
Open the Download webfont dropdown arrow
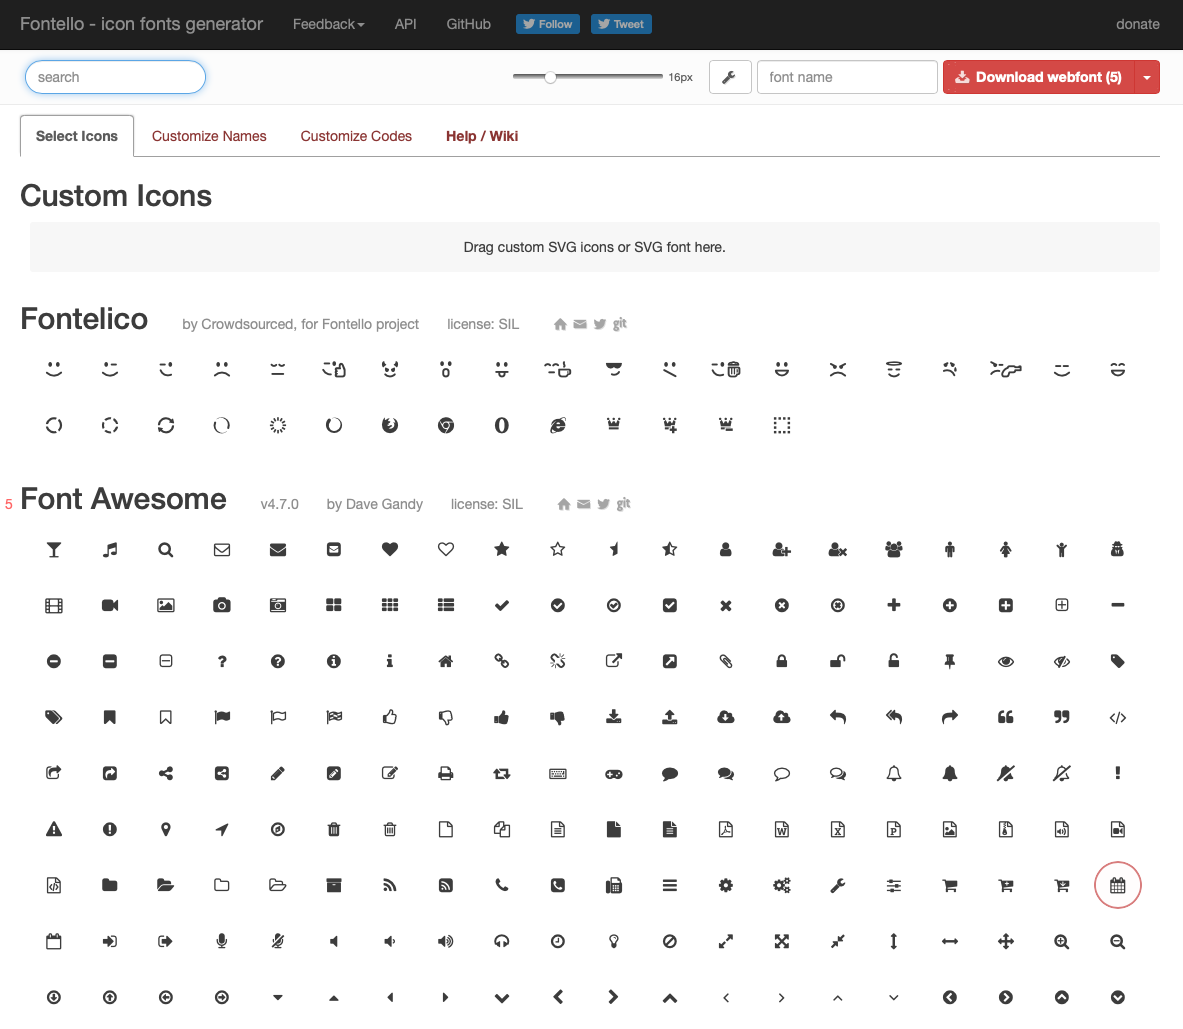(1147, 77)
